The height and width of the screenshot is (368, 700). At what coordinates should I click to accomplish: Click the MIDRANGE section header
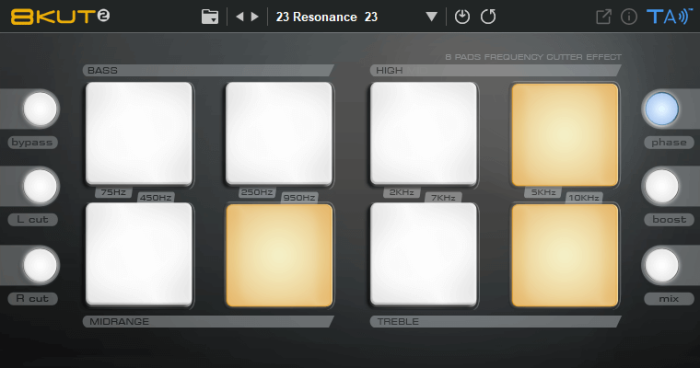point(208,322)
